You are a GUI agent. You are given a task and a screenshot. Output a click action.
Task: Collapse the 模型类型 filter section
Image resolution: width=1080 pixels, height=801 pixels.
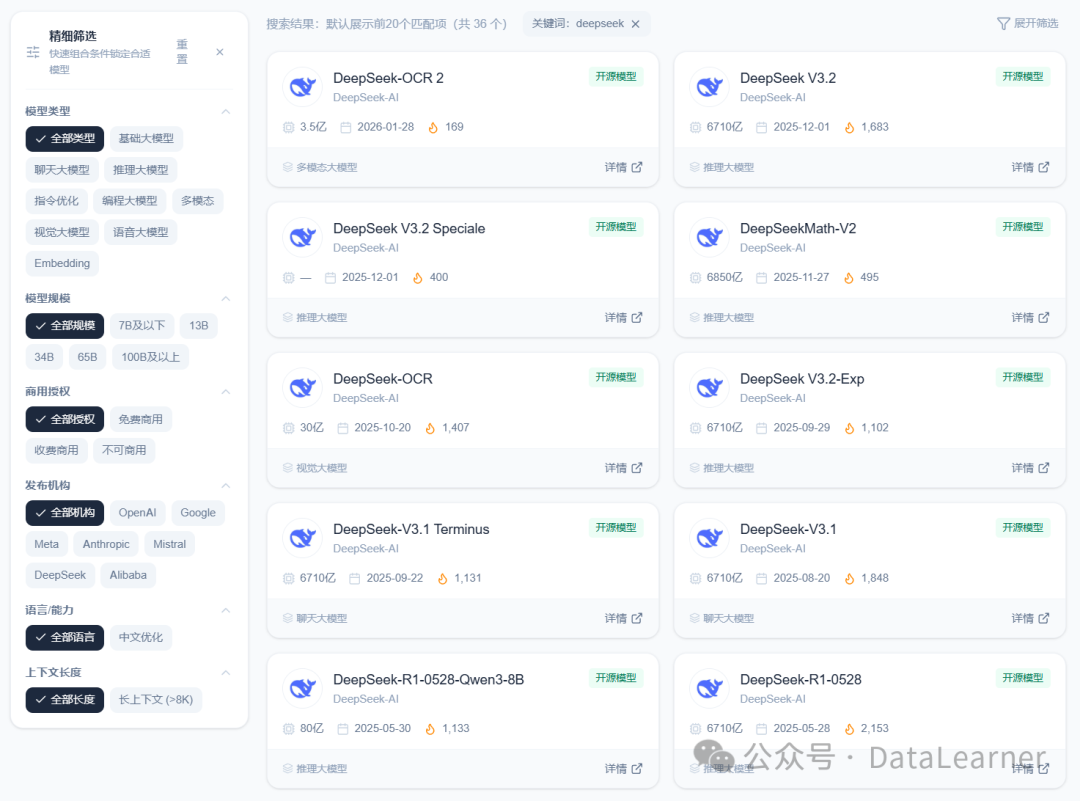click(x=225, y=110)
